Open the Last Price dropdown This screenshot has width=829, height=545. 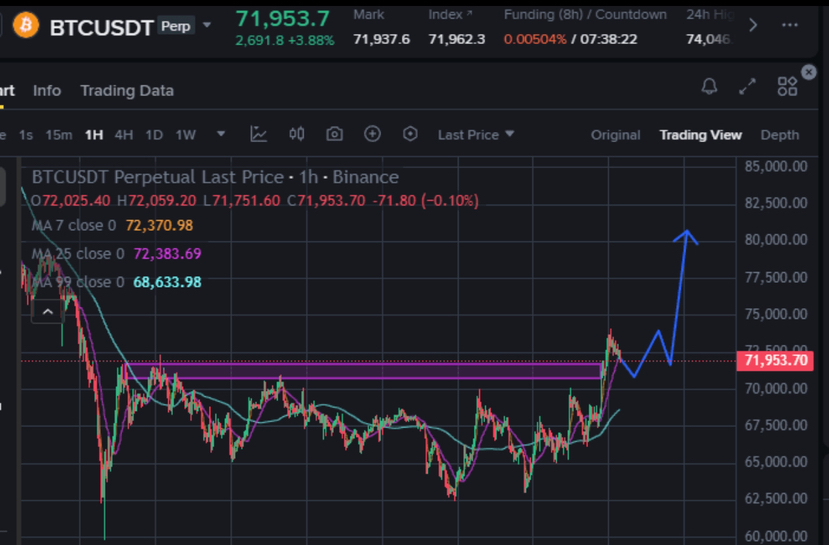[476, 135]
